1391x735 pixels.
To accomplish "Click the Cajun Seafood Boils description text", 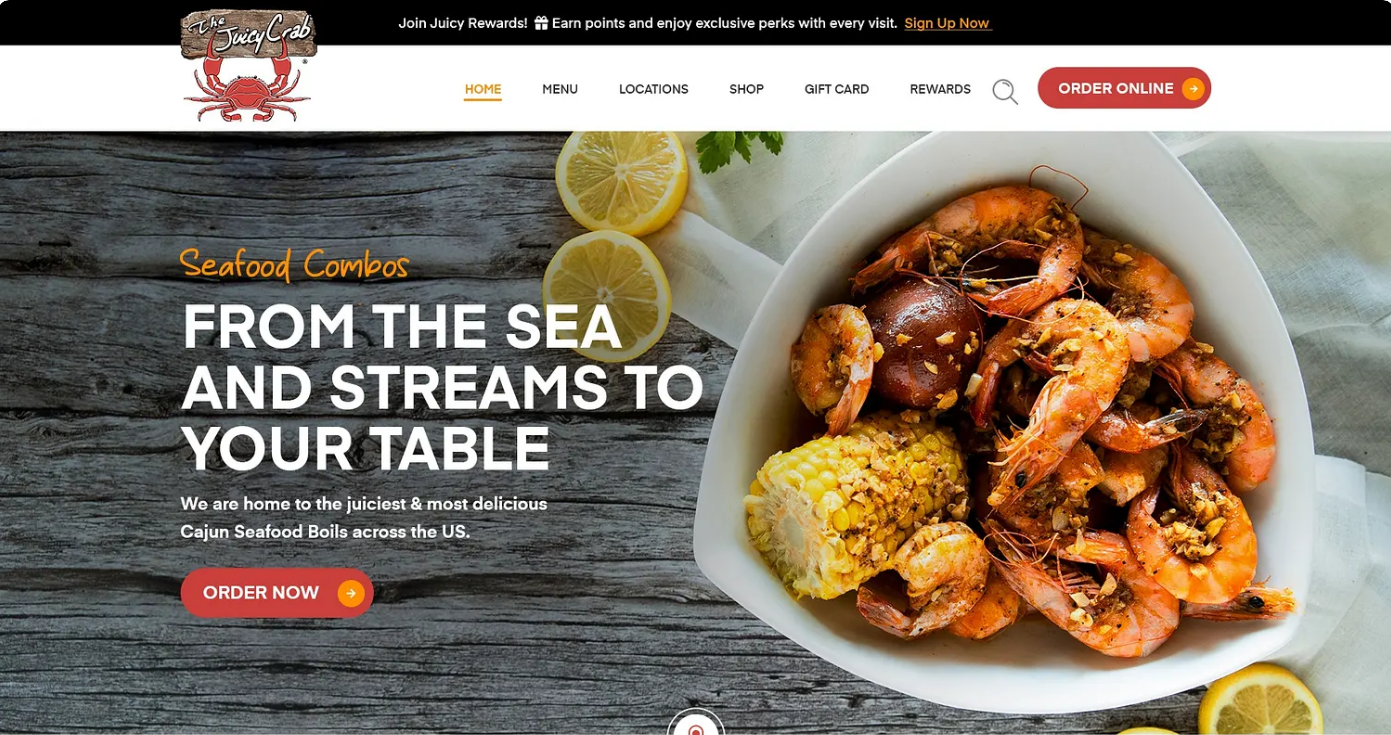I will tap(364, 518).
